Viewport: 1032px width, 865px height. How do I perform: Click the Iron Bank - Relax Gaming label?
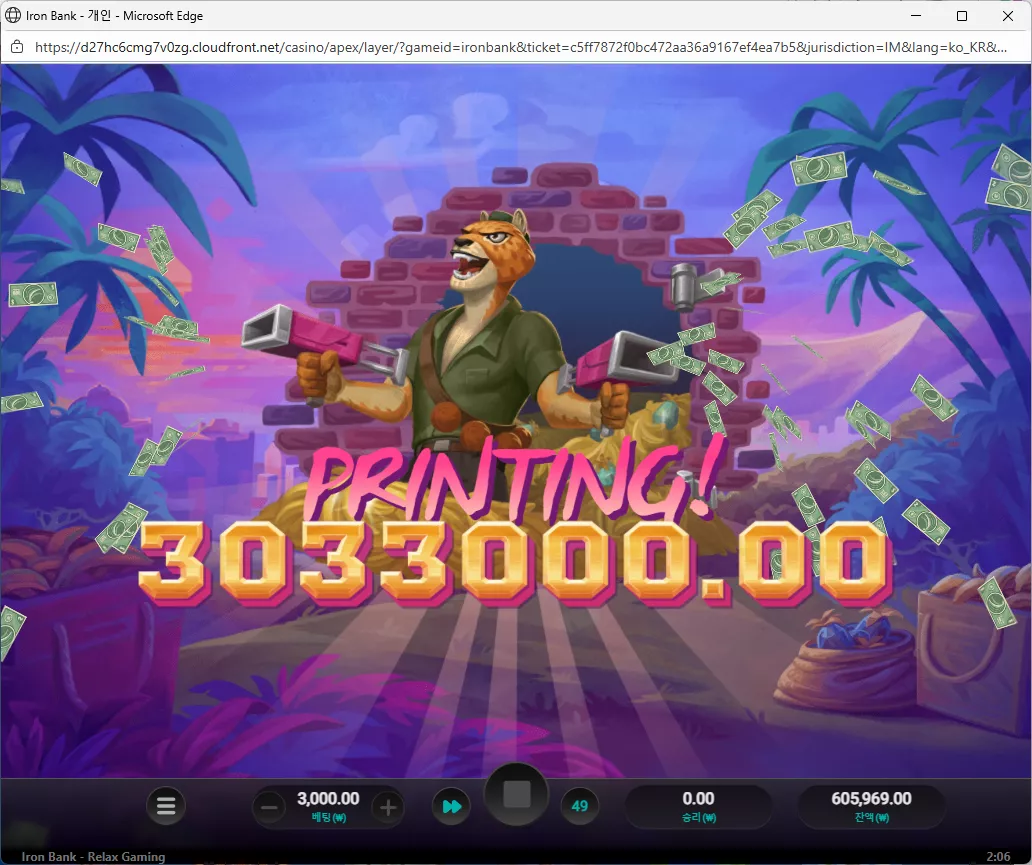pyautogui.click(x=93, y=856)
